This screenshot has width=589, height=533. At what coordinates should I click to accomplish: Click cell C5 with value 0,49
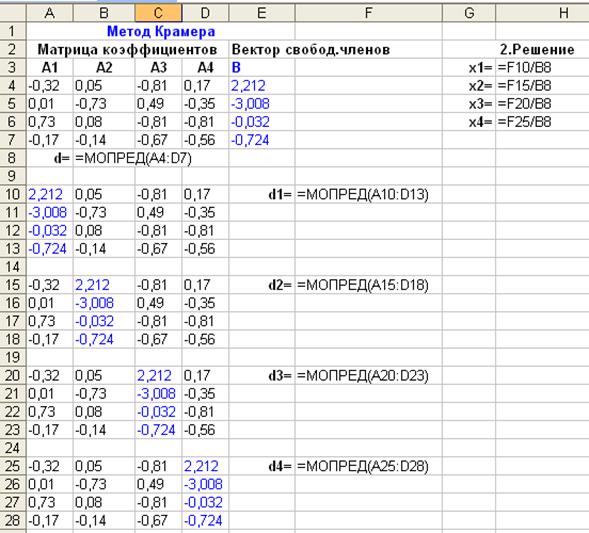click(158, 104)
